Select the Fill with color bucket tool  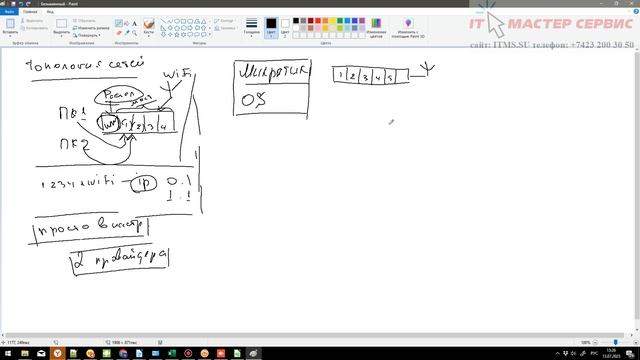(127, 24)
